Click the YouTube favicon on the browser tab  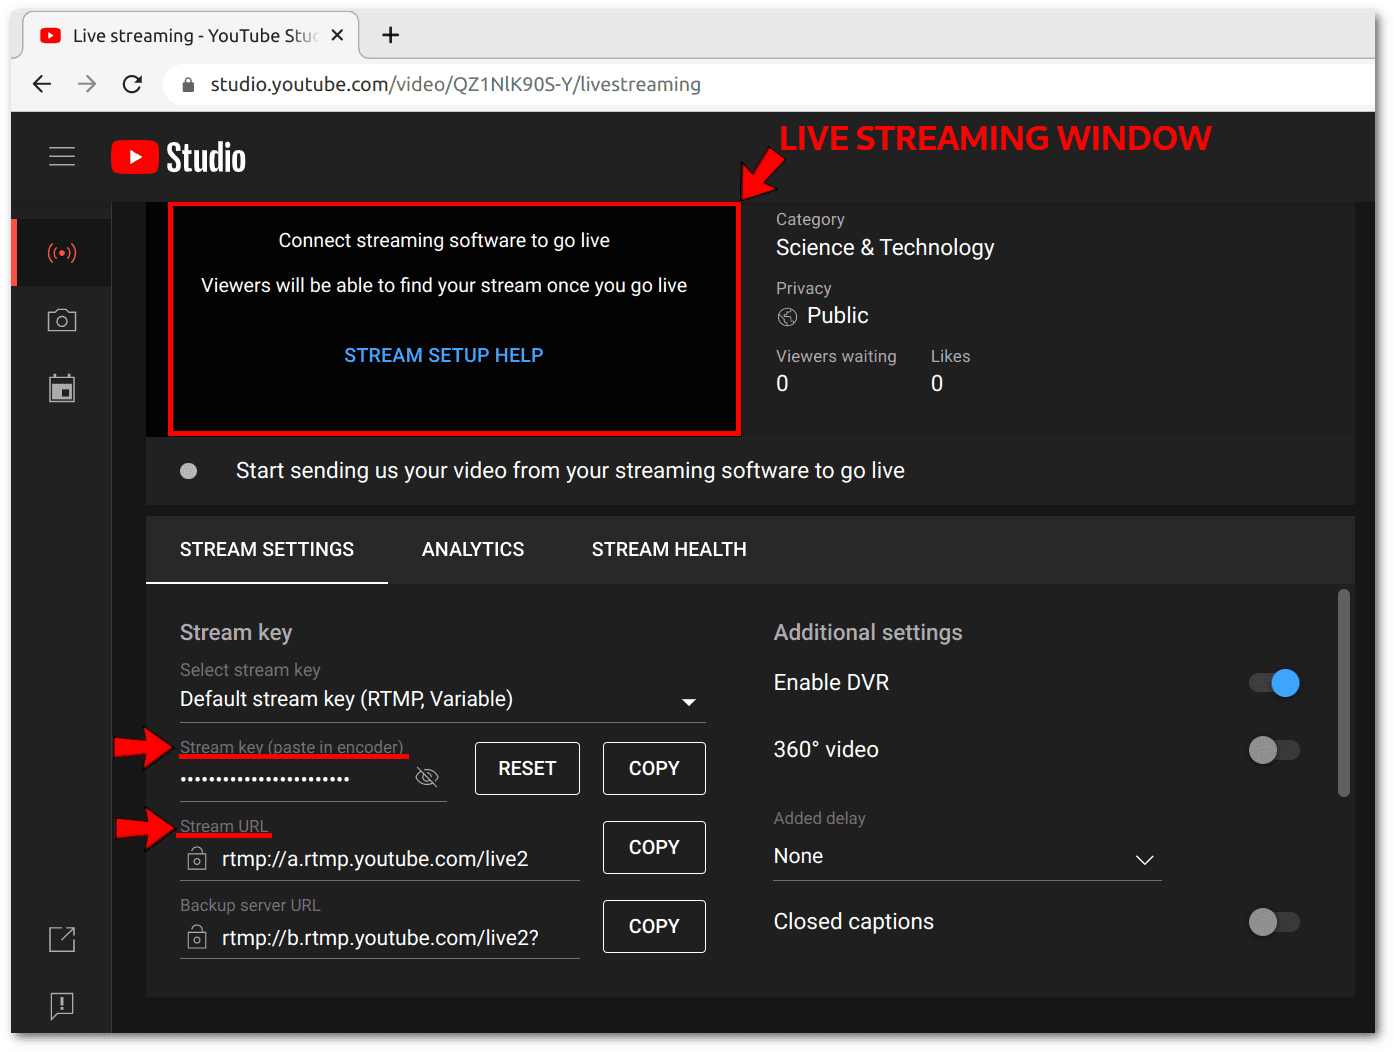[x=50, y=36]
